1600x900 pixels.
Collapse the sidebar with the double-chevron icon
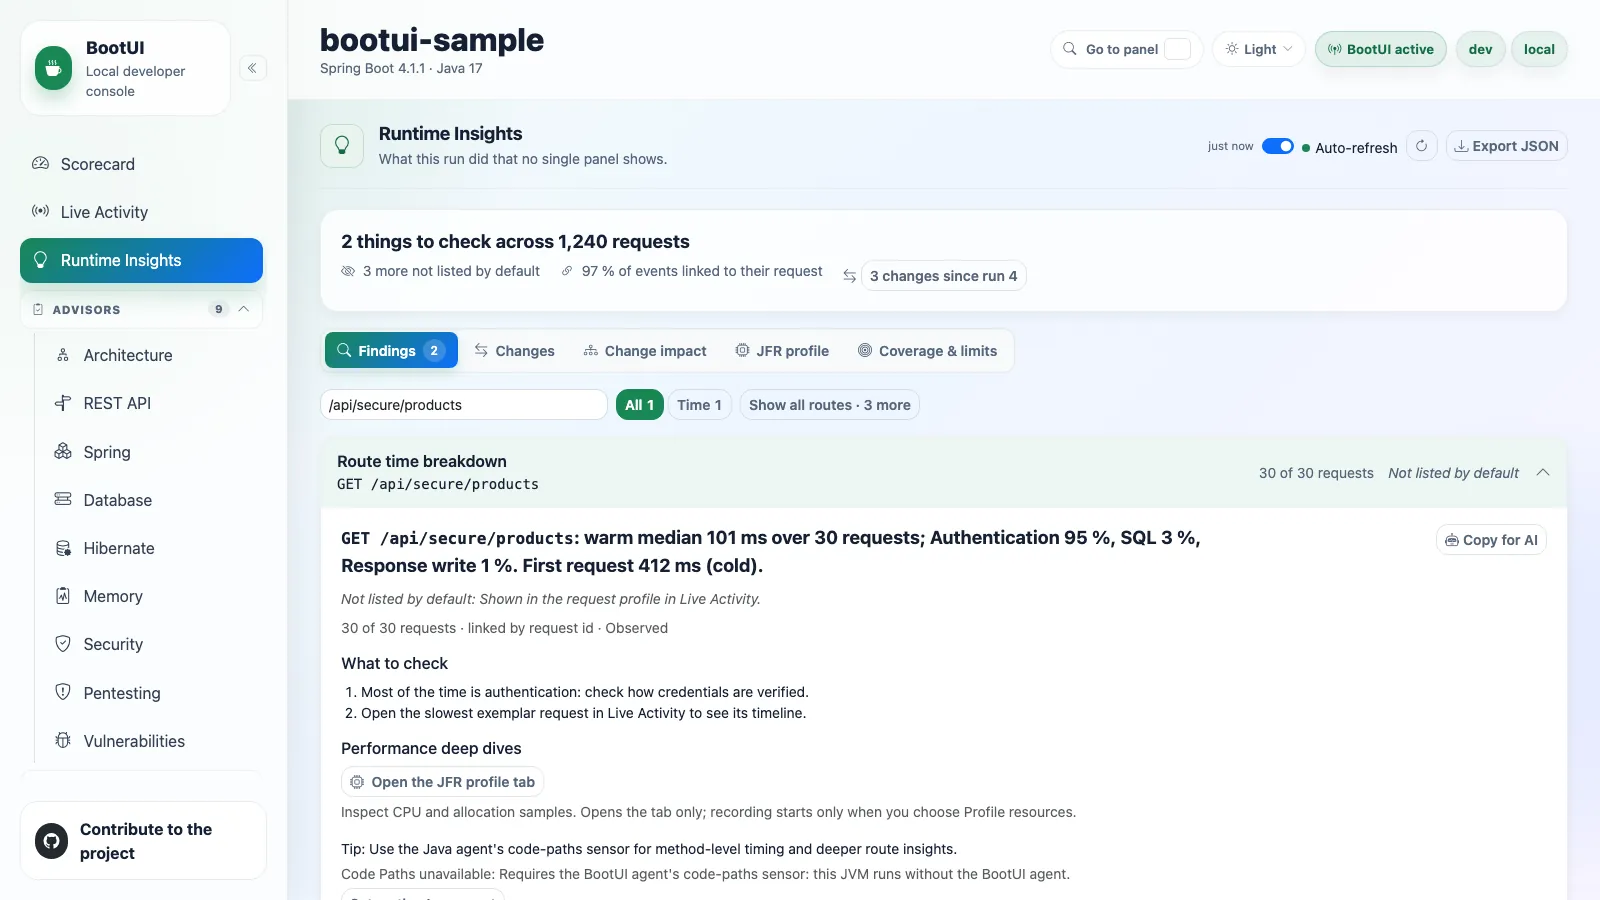coord(253,68)
